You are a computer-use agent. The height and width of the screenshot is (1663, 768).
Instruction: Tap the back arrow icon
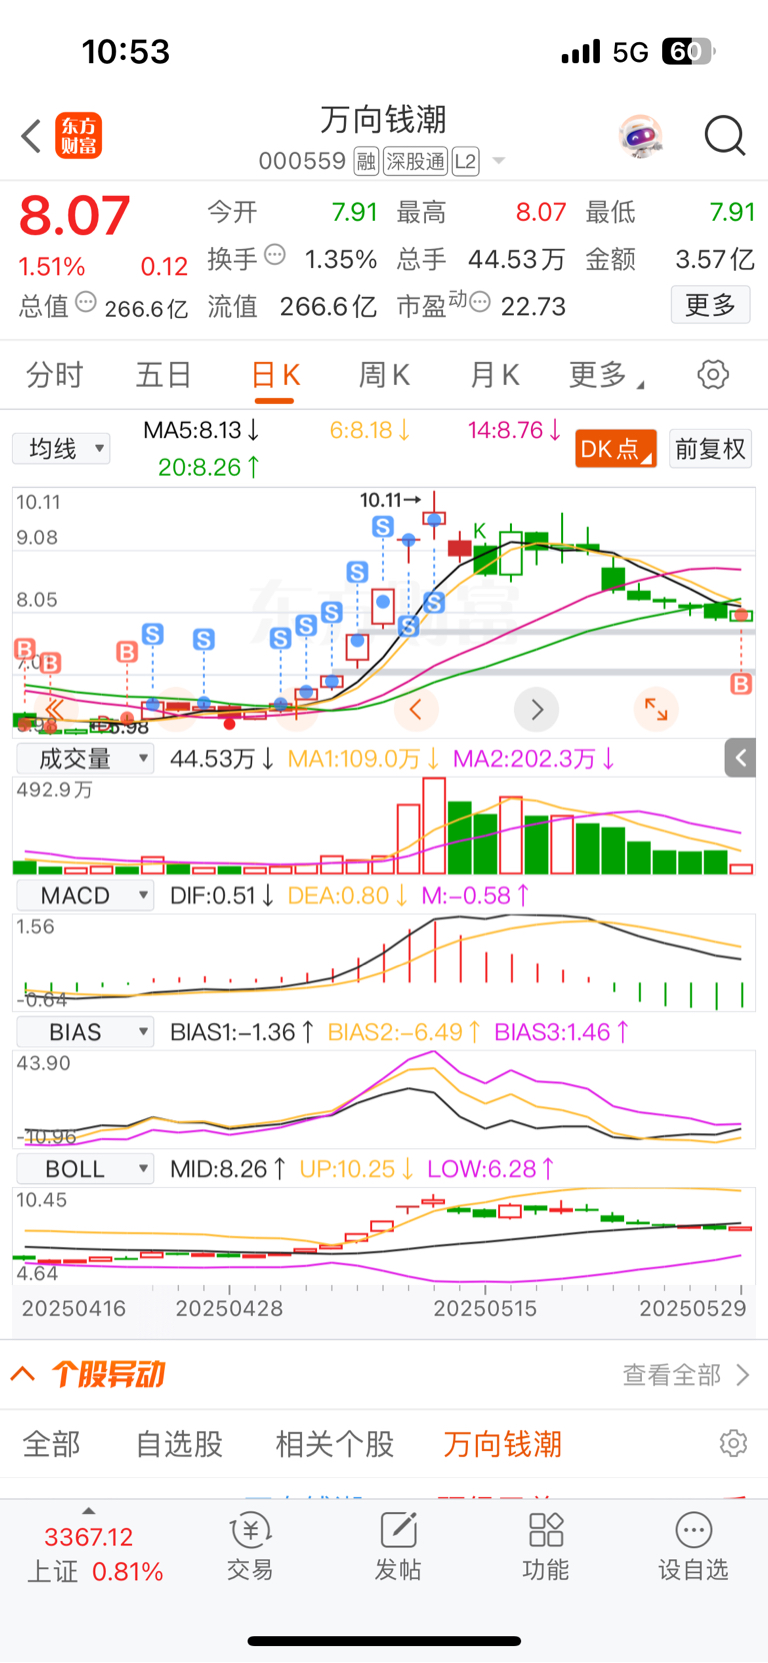tap(32, 136)
